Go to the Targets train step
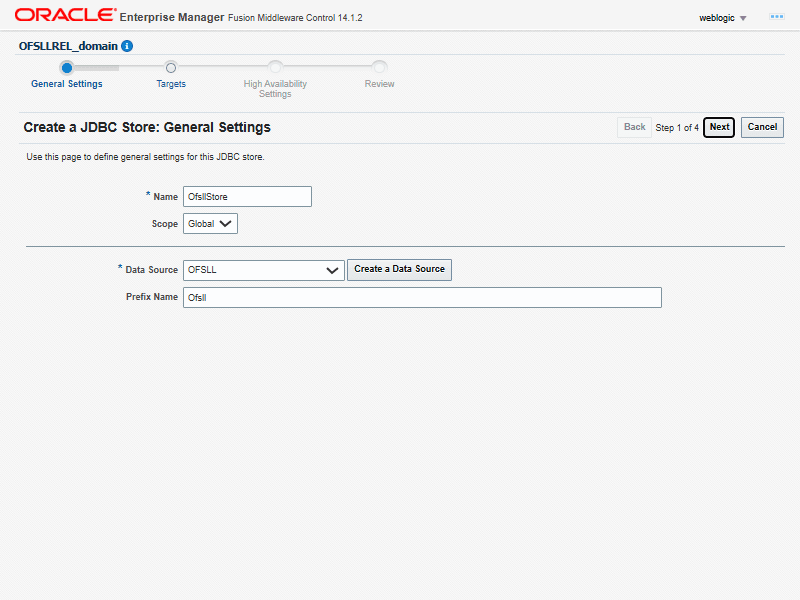Viewport: 800px width, 600px height. [x=171, y=84]
